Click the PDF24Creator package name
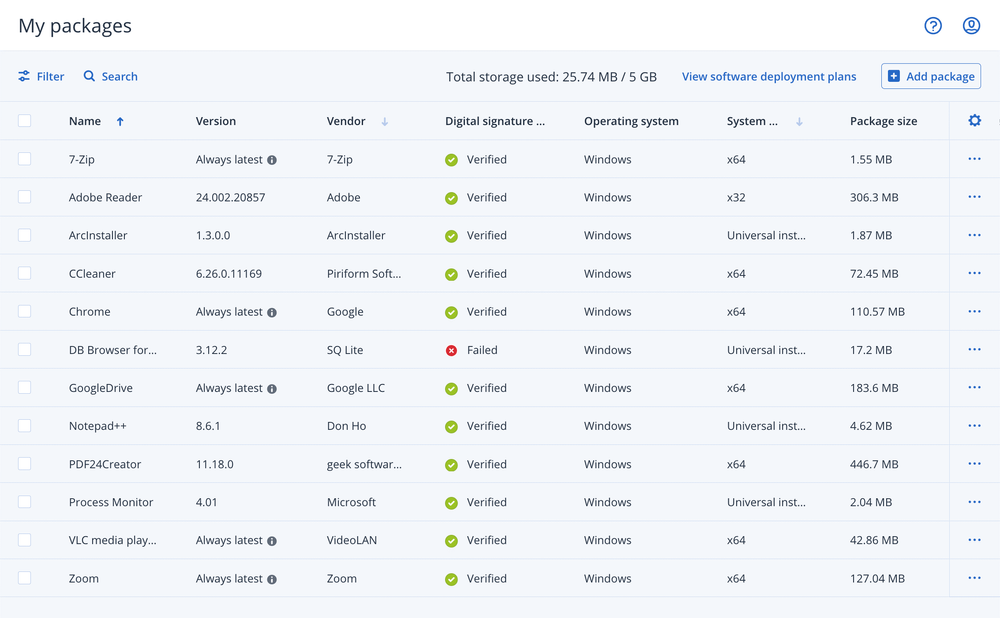 coord(105,464)
